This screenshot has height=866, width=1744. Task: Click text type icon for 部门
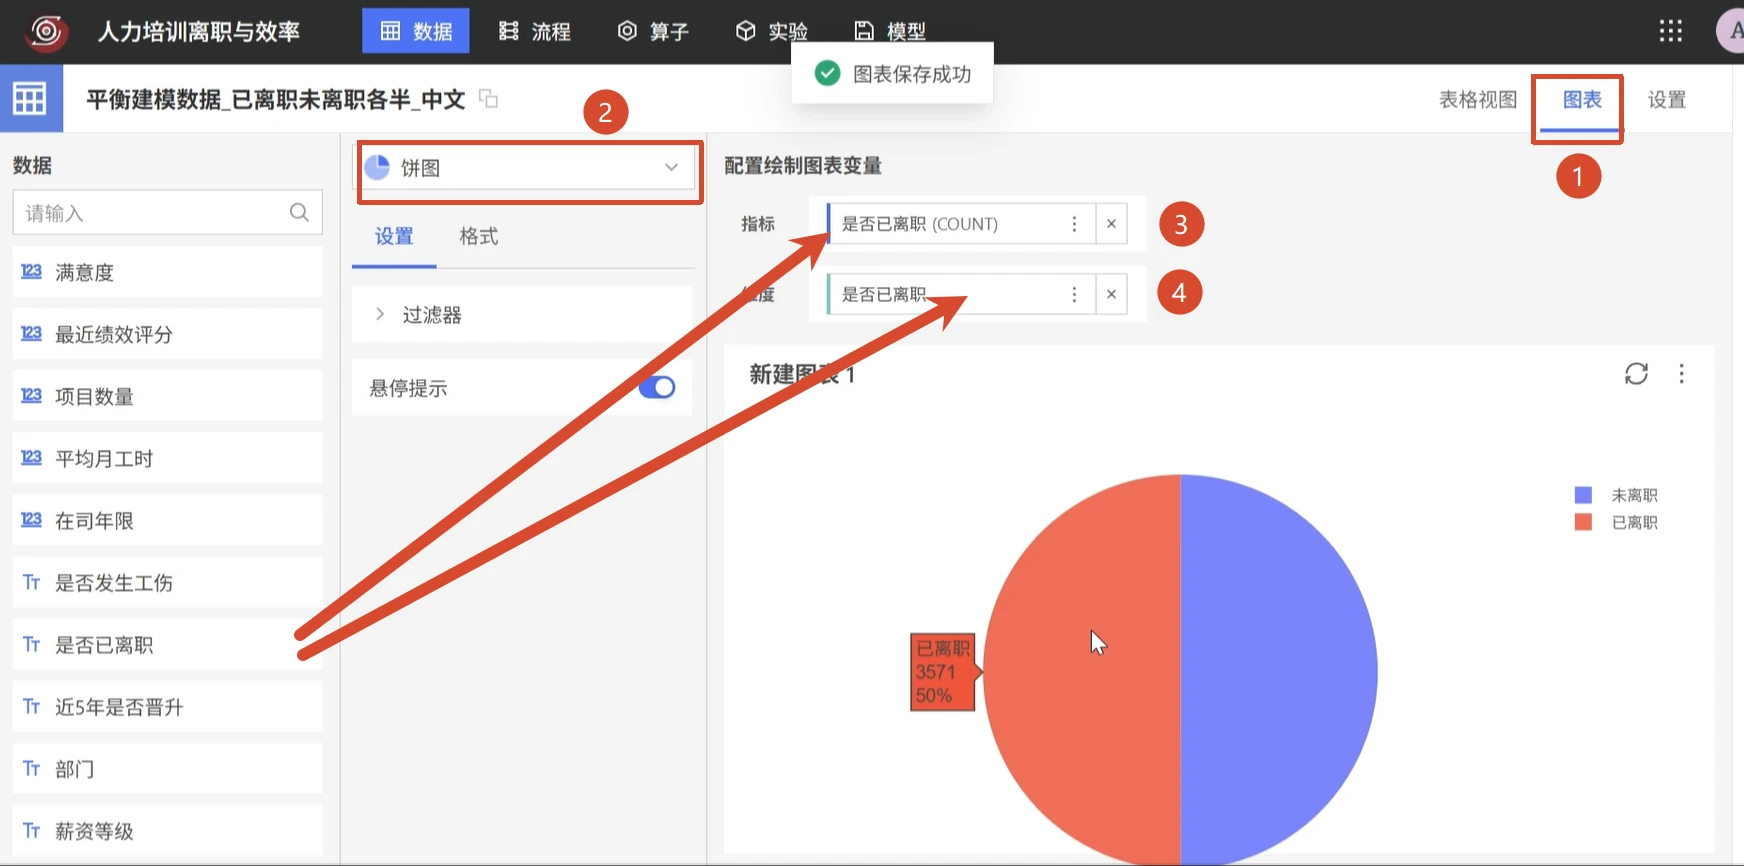click(x=31, y=769)
